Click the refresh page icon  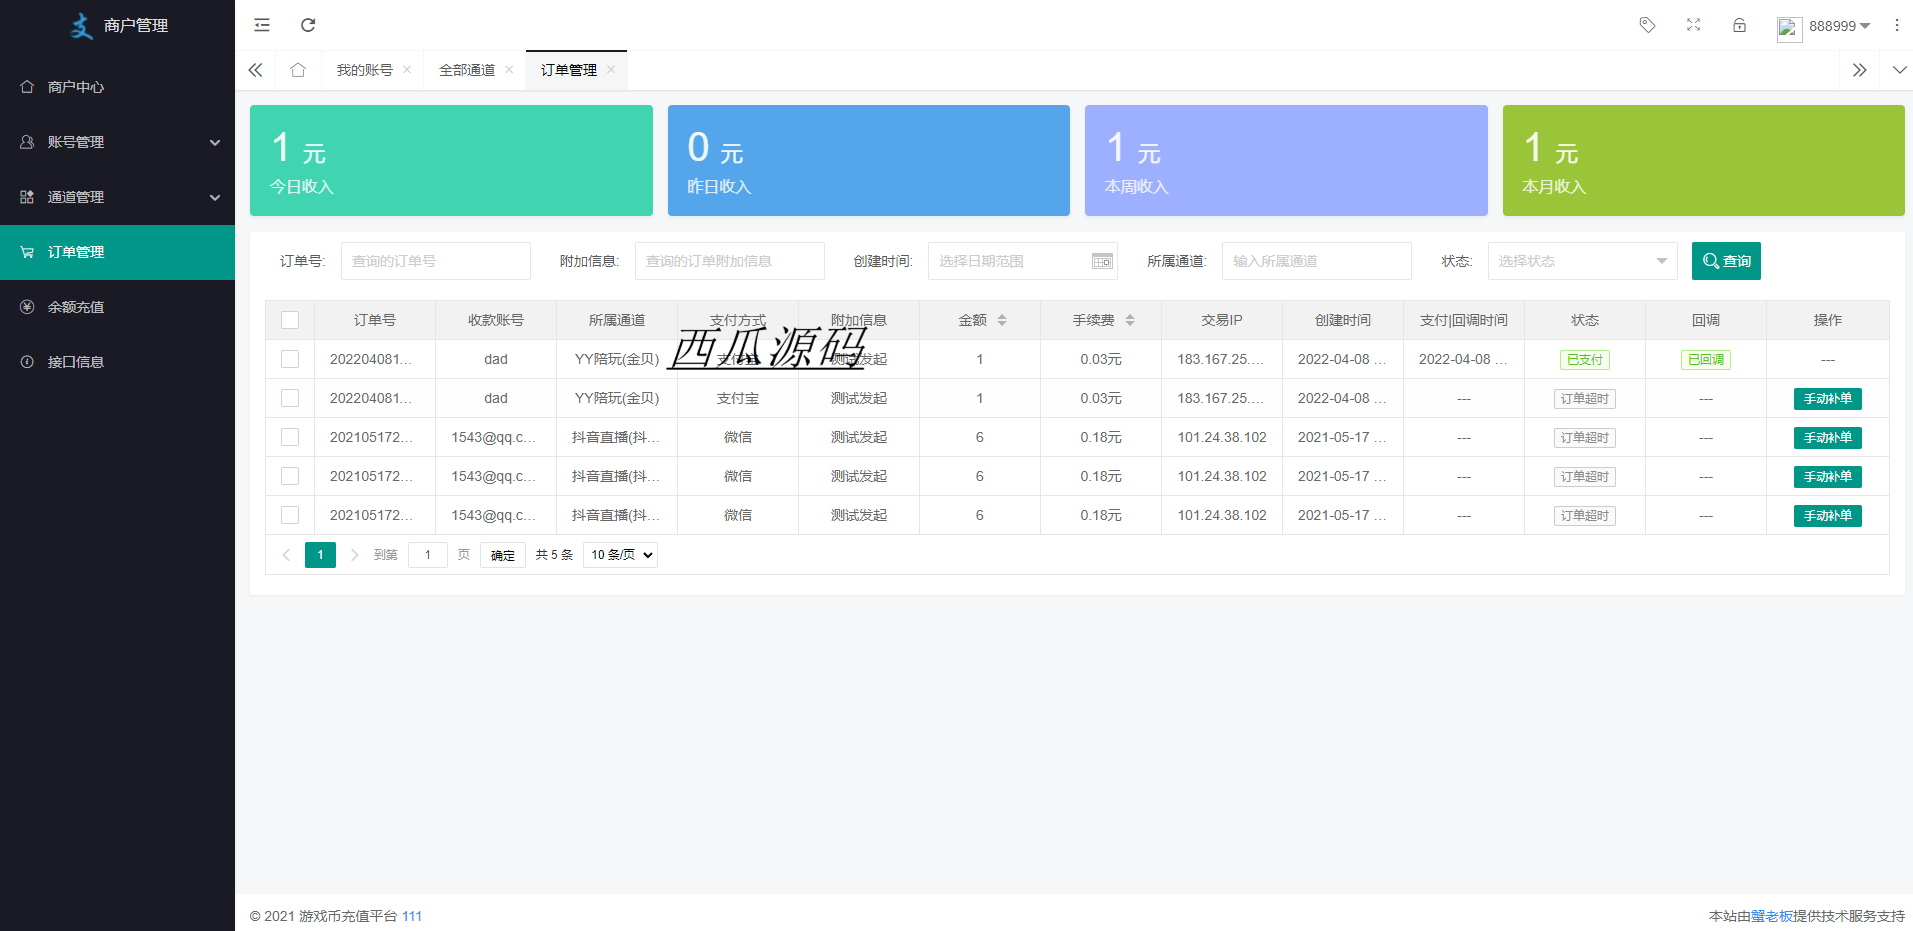pyautogui.click(x=308, y=25)
